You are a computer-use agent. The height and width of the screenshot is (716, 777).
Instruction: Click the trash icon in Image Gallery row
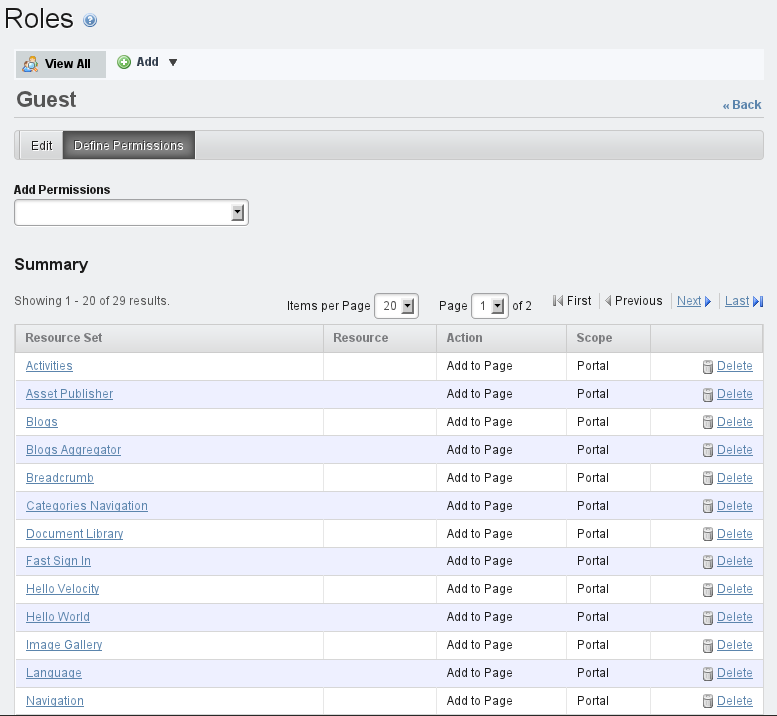708,645
